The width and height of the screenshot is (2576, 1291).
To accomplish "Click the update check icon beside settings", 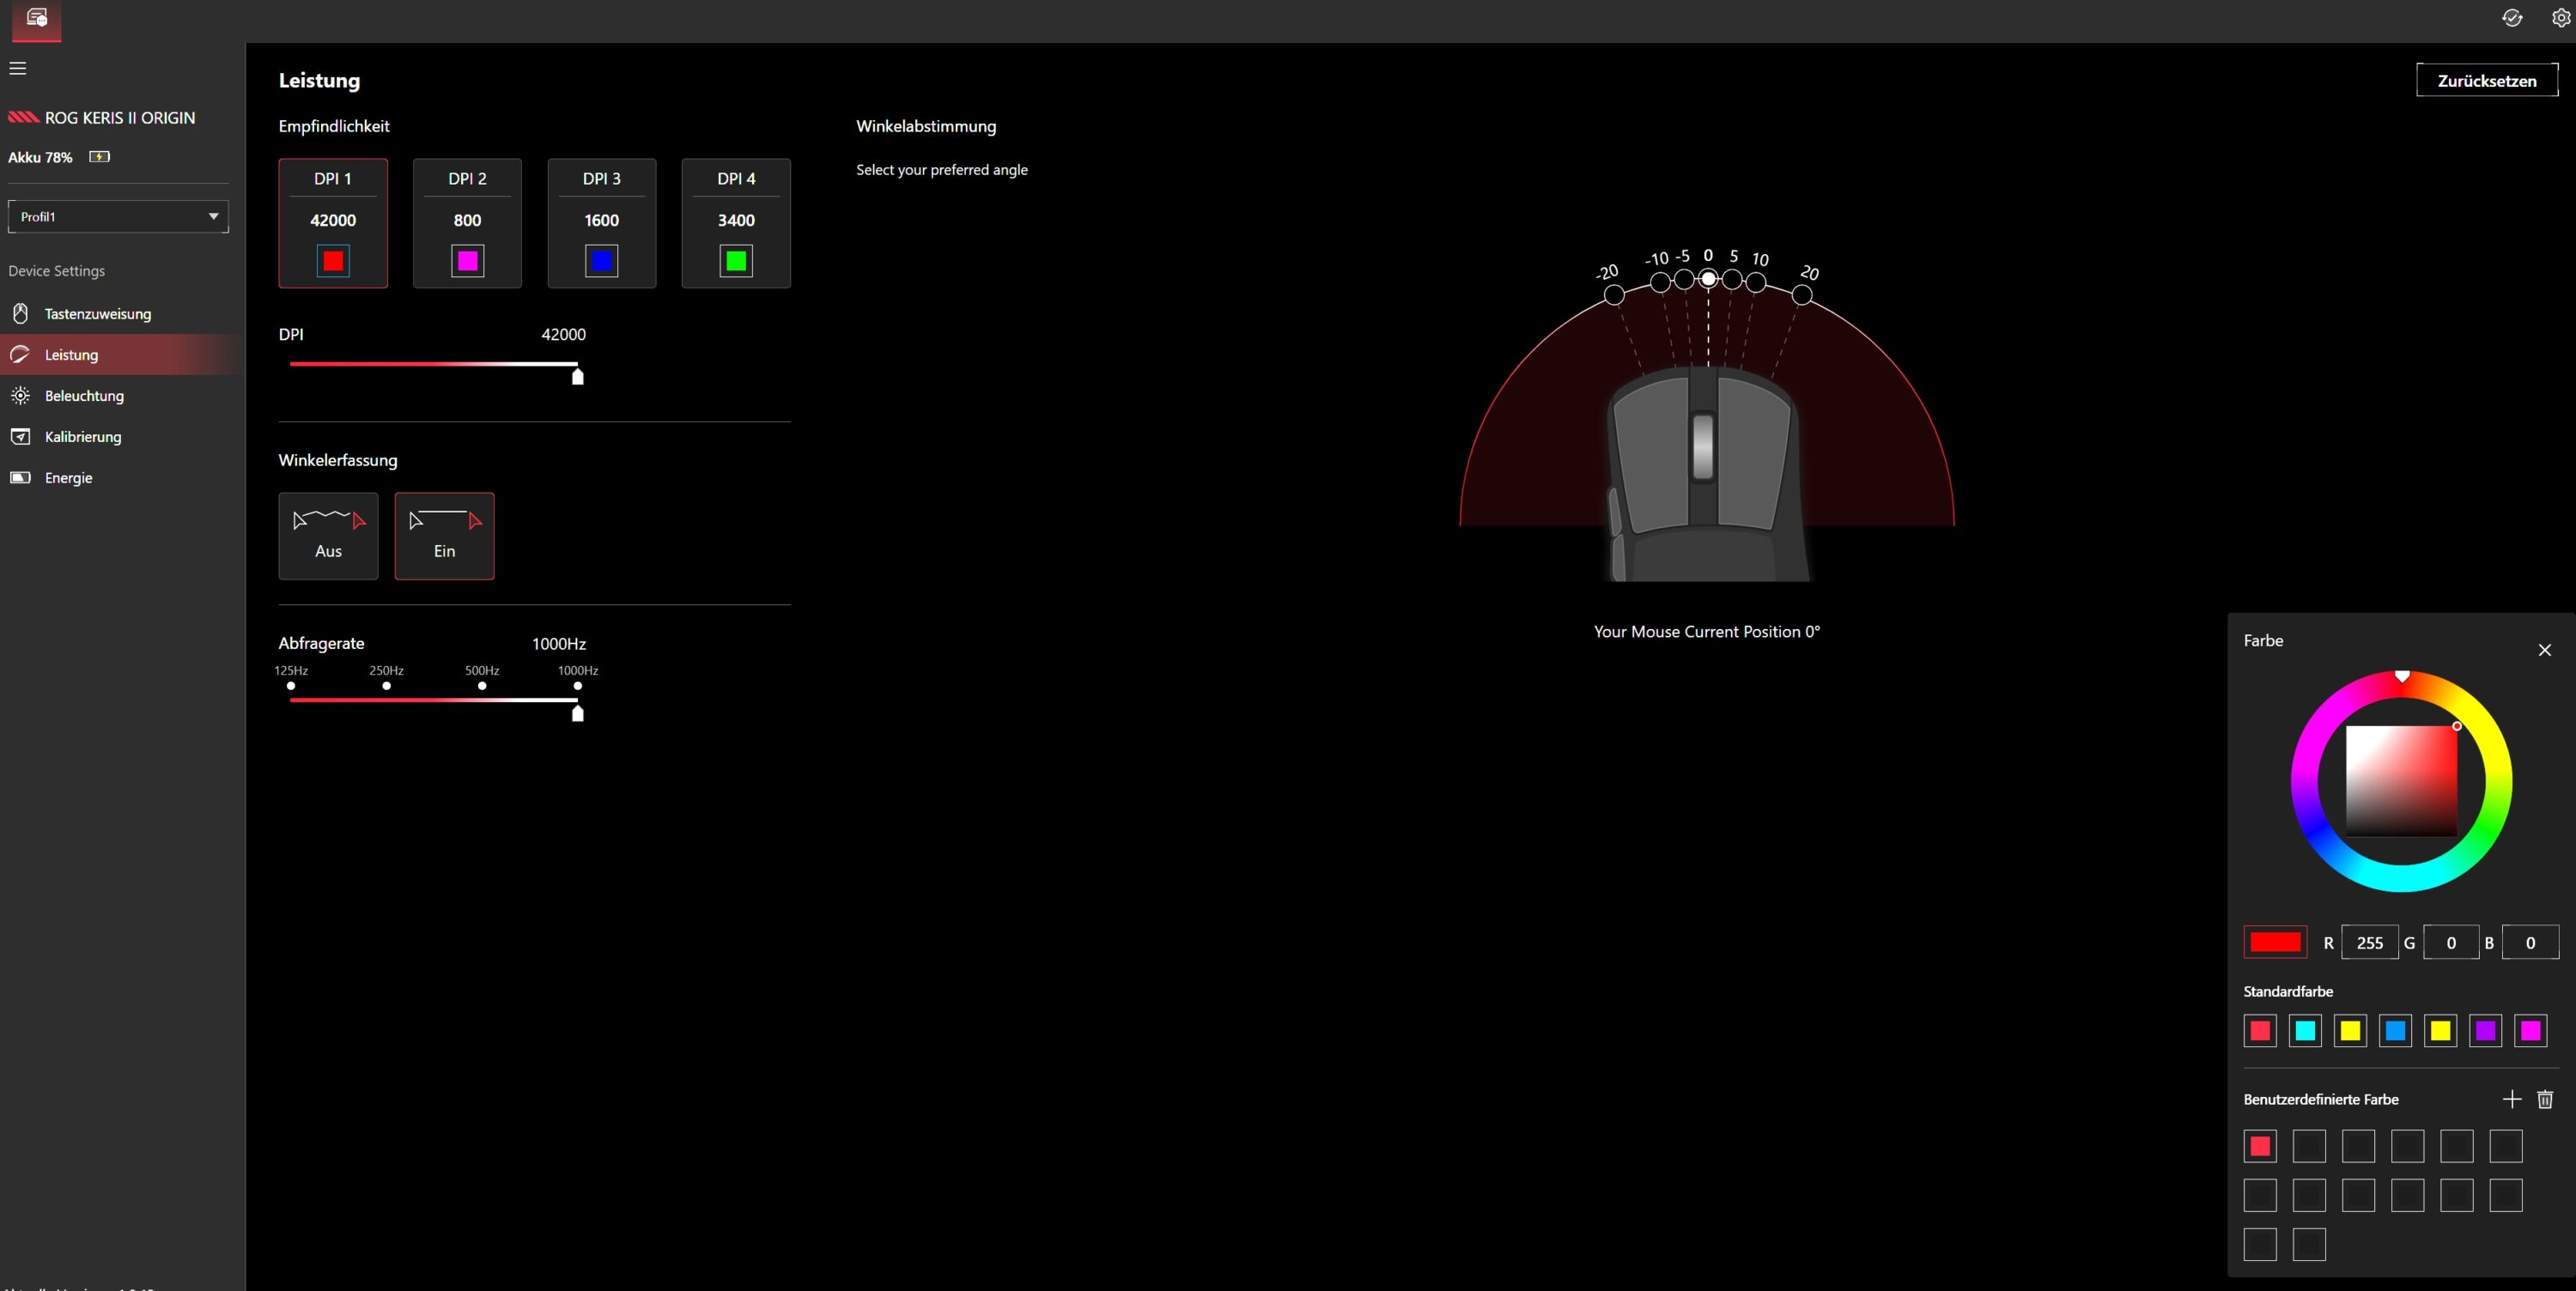I will pos(2511,18).
